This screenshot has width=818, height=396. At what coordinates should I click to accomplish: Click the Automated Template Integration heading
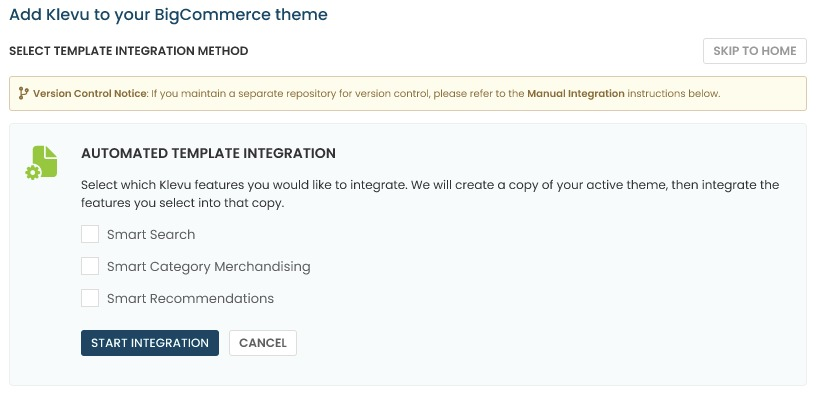click(x=208, y=153)
